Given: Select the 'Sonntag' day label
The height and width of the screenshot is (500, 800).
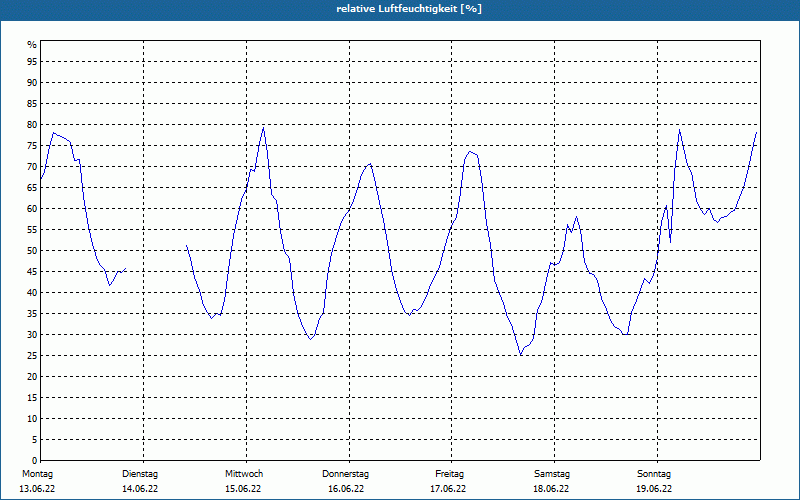Looking at the screenshot, I should (x=654, y=474).
